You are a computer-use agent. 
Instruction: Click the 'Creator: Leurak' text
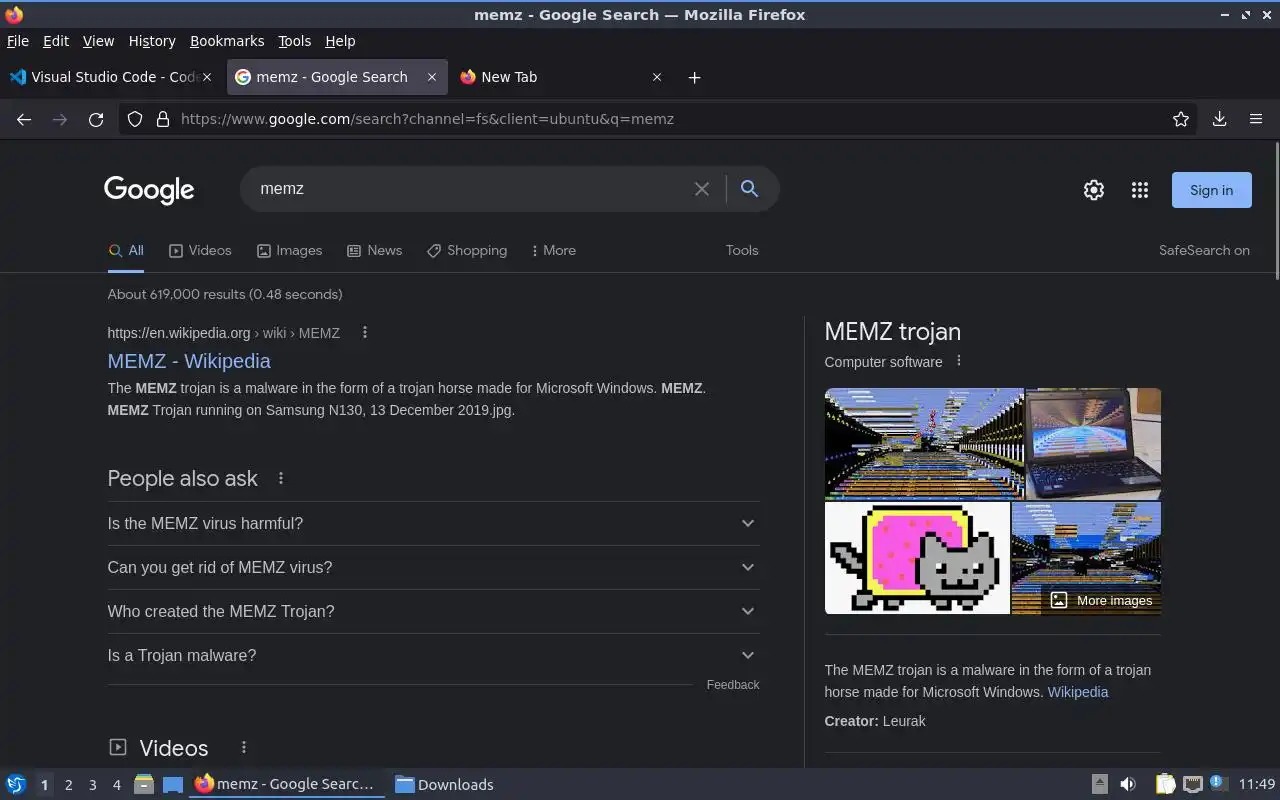click(875, 721)
